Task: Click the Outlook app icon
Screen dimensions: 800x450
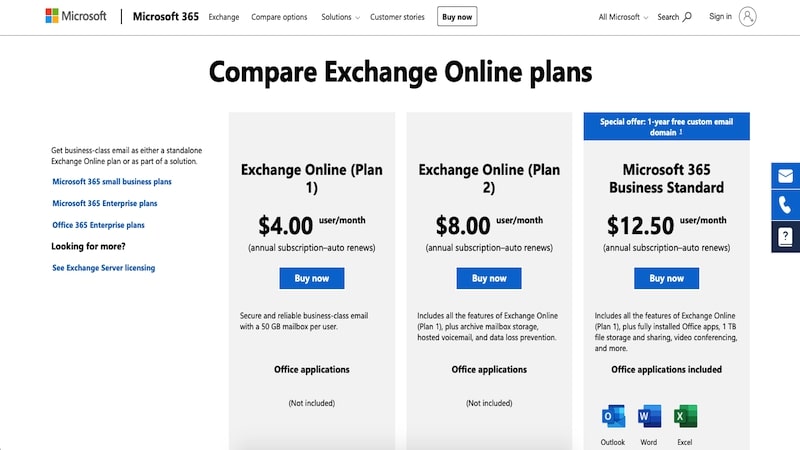Action: 613,416
